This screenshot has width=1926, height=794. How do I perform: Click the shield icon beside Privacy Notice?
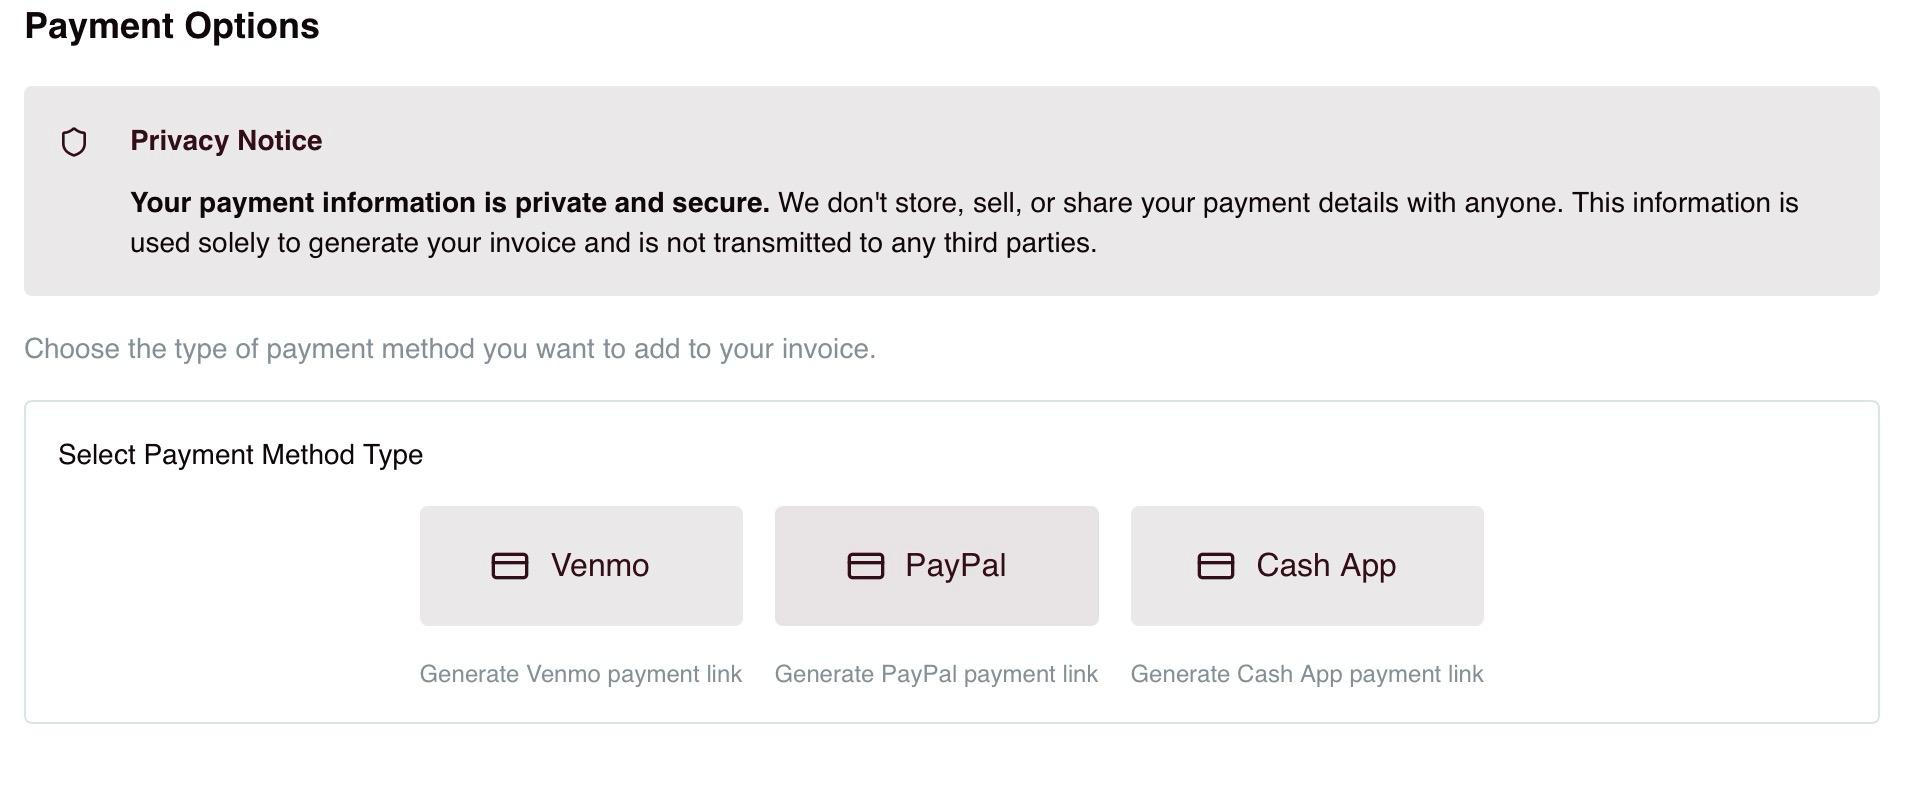(x=74, y=142)
